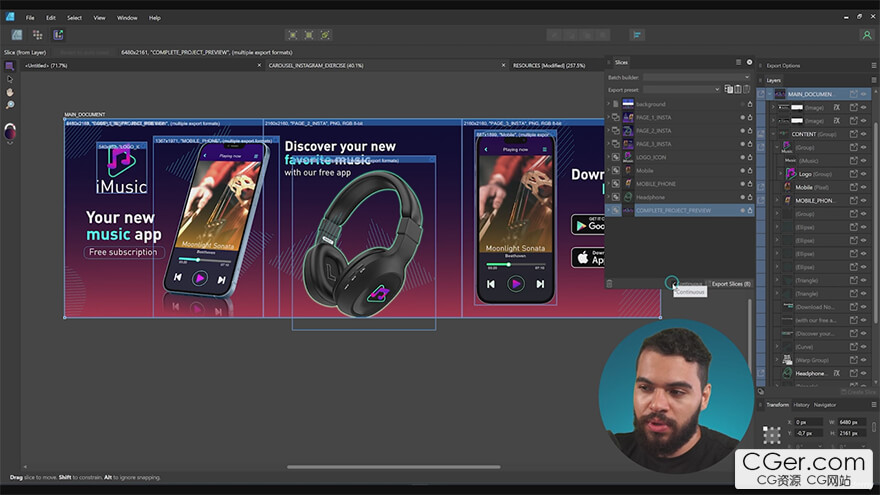Switch to Pixel Persona icon
Viewport: 880px width, 495px height.
point(38,35)
